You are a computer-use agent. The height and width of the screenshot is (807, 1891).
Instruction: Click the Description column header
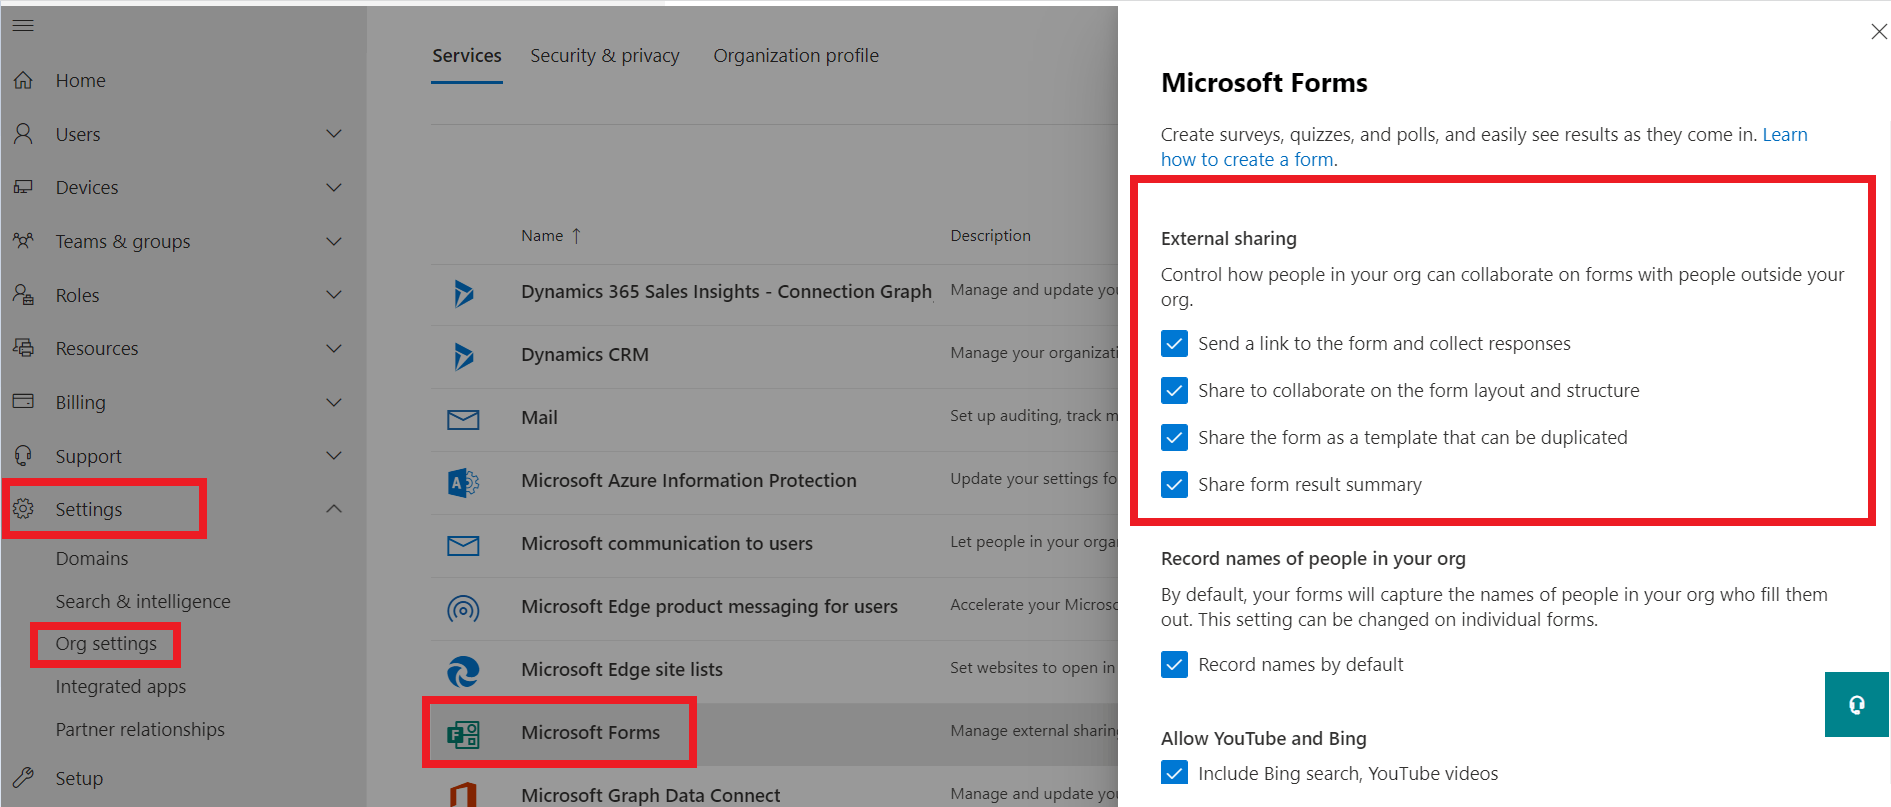[990, 236]
